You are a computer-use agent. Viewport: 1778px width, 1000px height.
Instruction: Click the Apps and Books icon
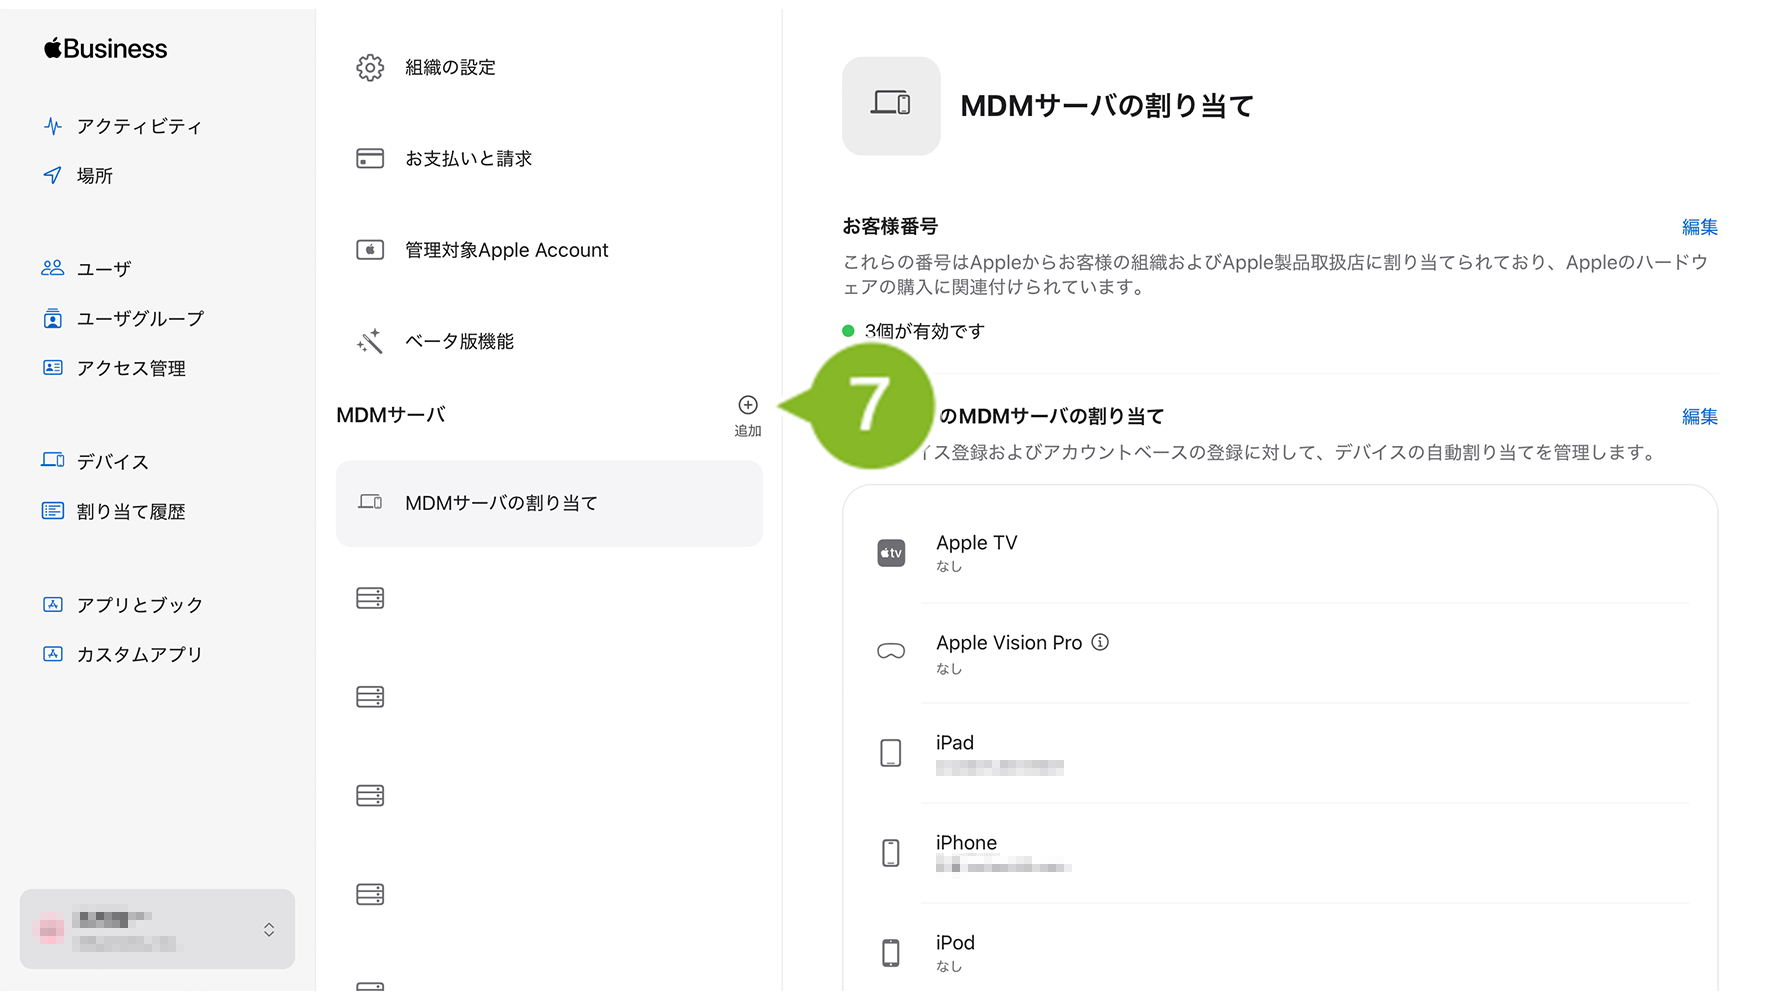53,604
